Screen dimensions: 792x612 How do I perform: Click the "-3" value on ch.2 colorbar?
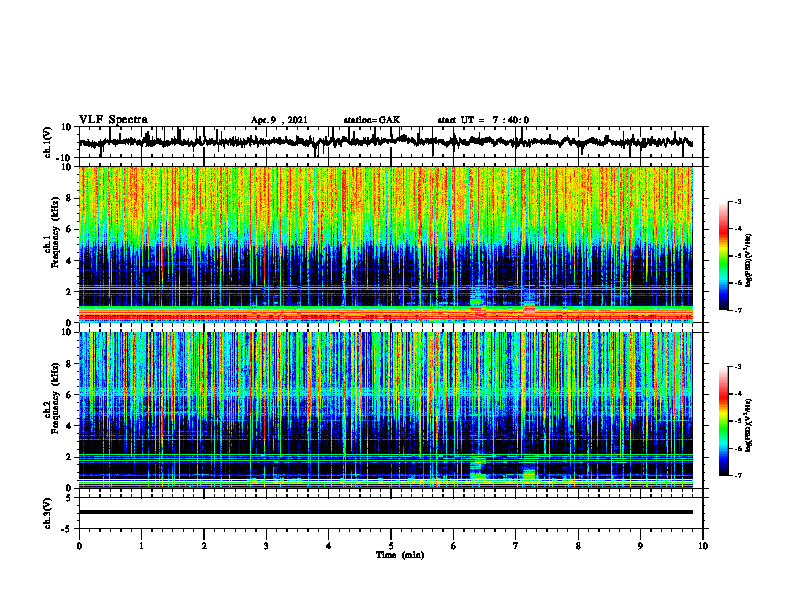(738, 367)
